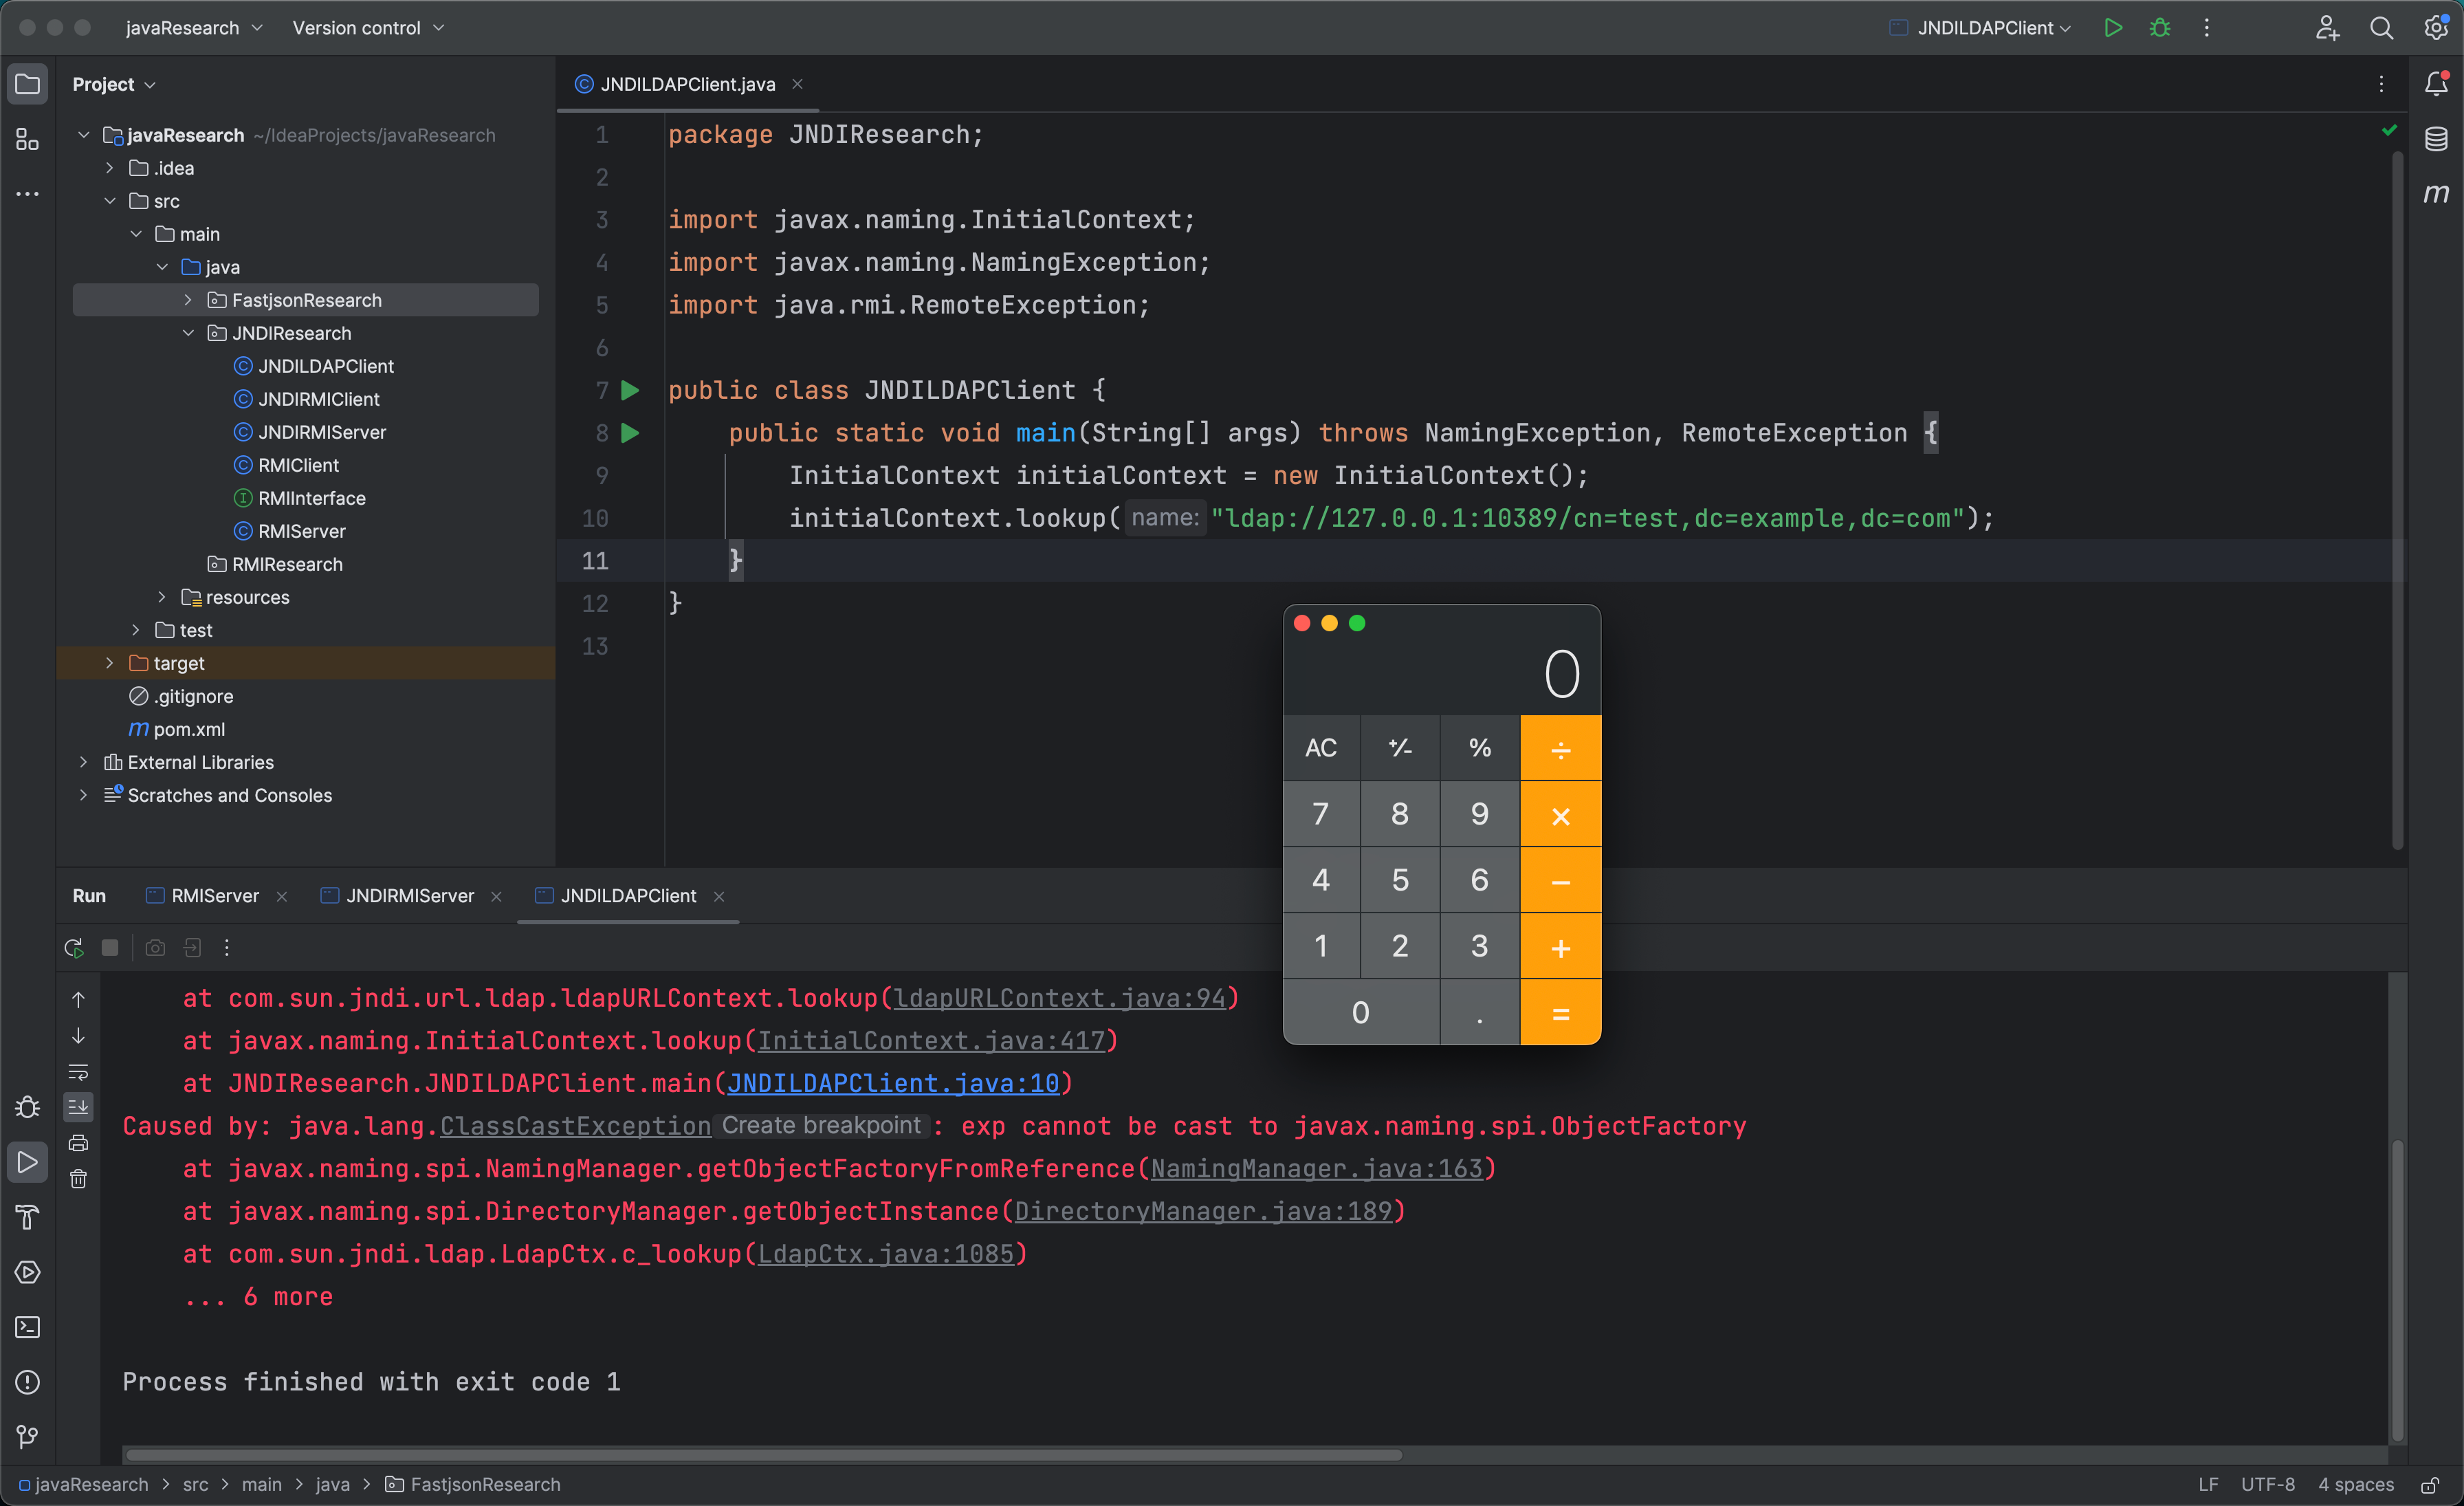Collapse the JNDIResearch package

(x=188, y=333)
